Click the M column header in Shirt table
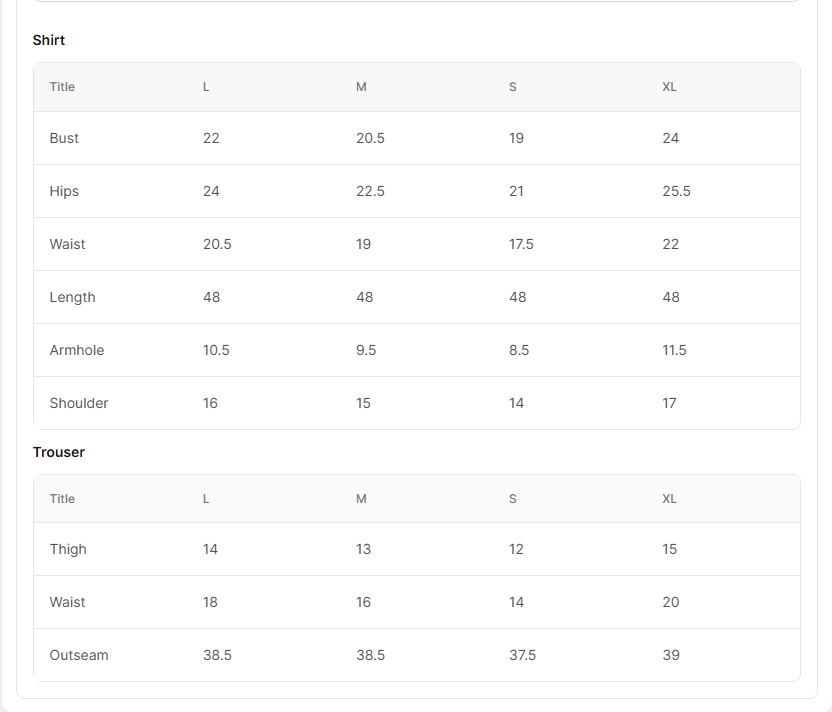Image resolution: width=832 pixels, height=712 pixels. click(361, 87)
